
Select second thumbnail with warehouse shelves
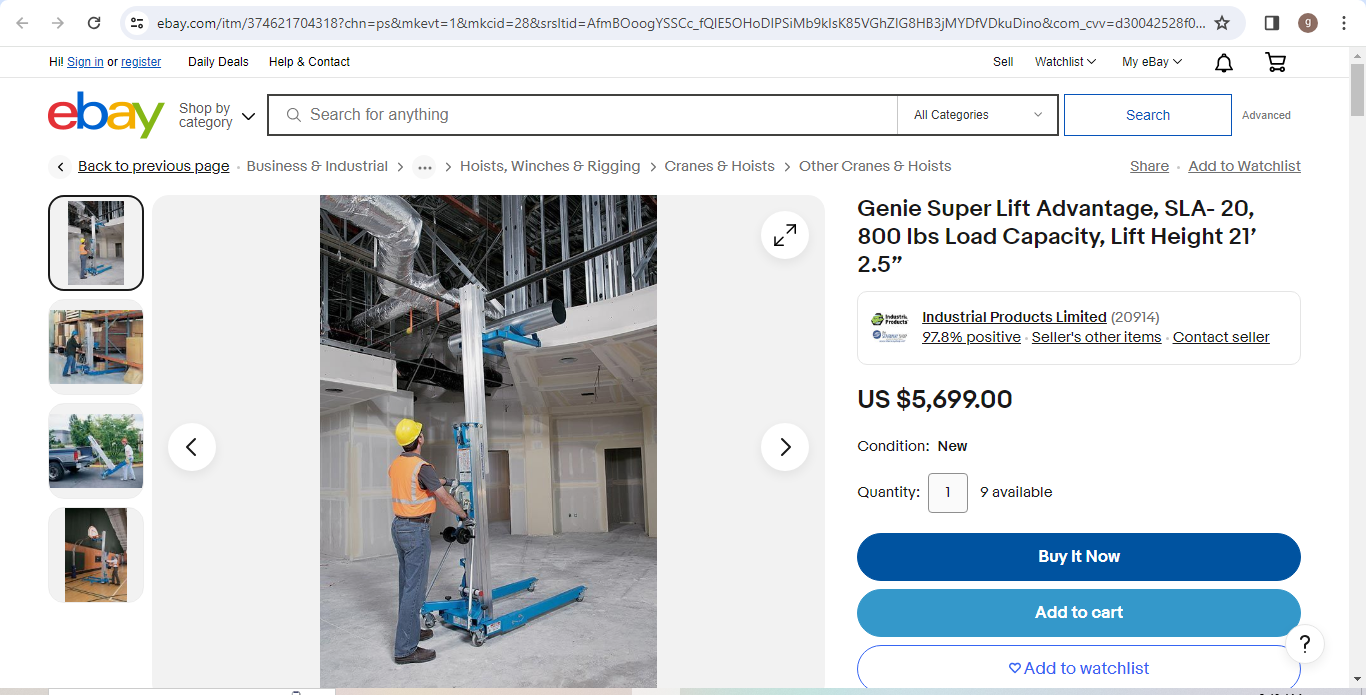click(96, 347)
